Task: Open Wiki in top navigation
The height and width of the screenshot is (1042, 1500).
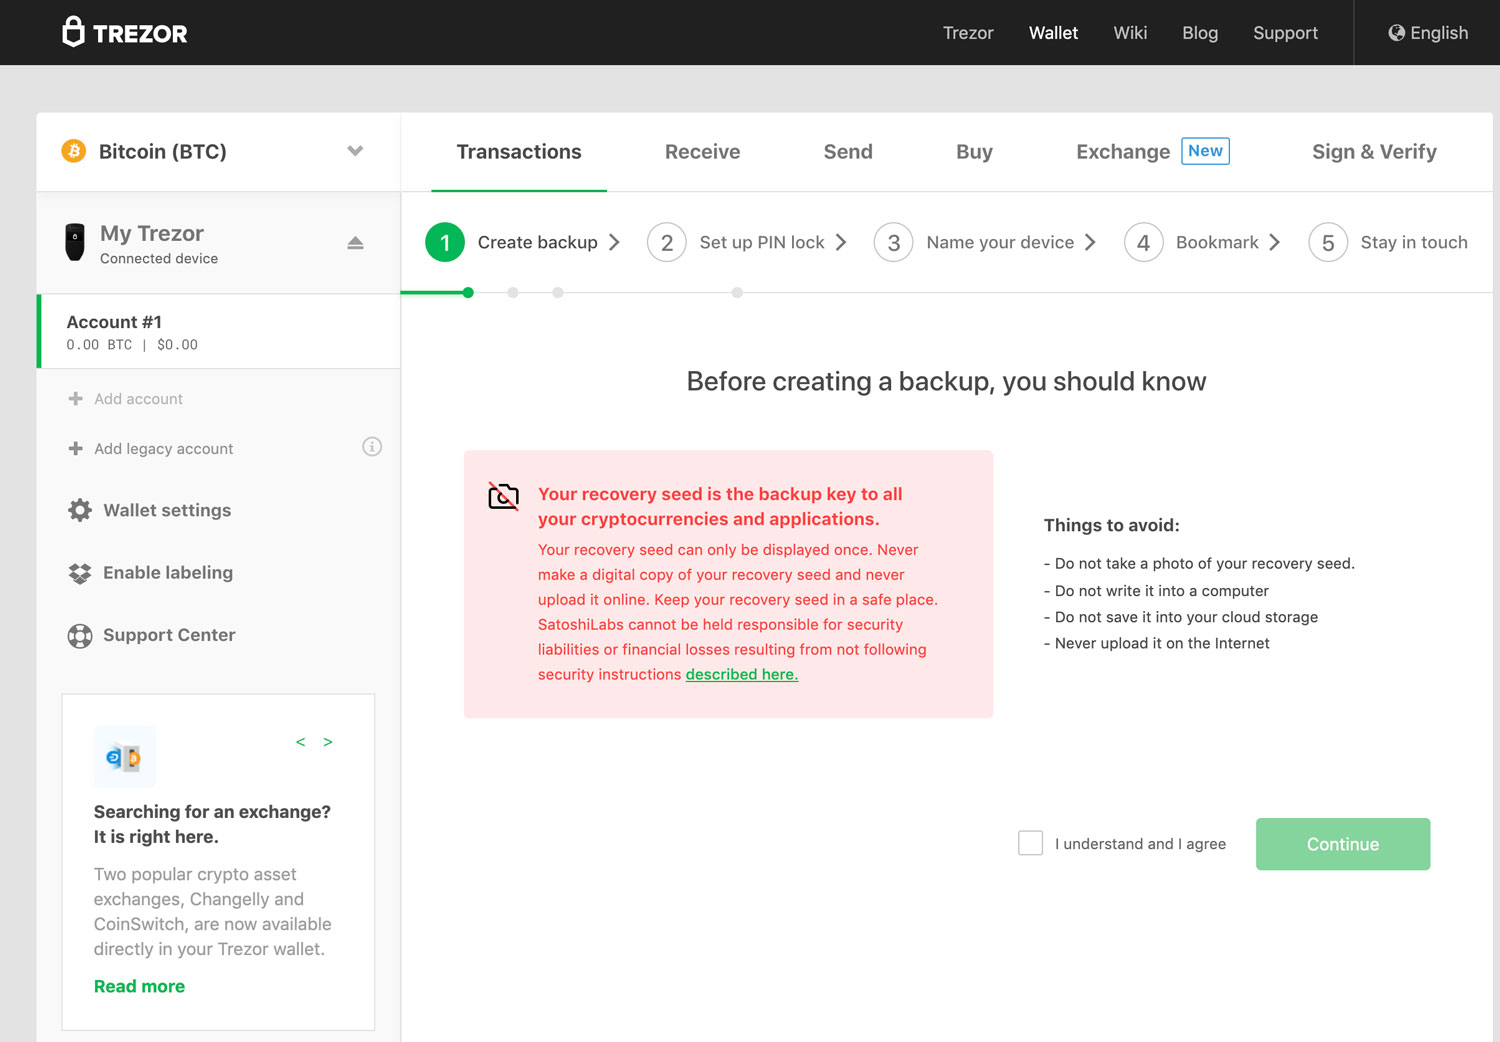Action: [x=1130, y=33]
